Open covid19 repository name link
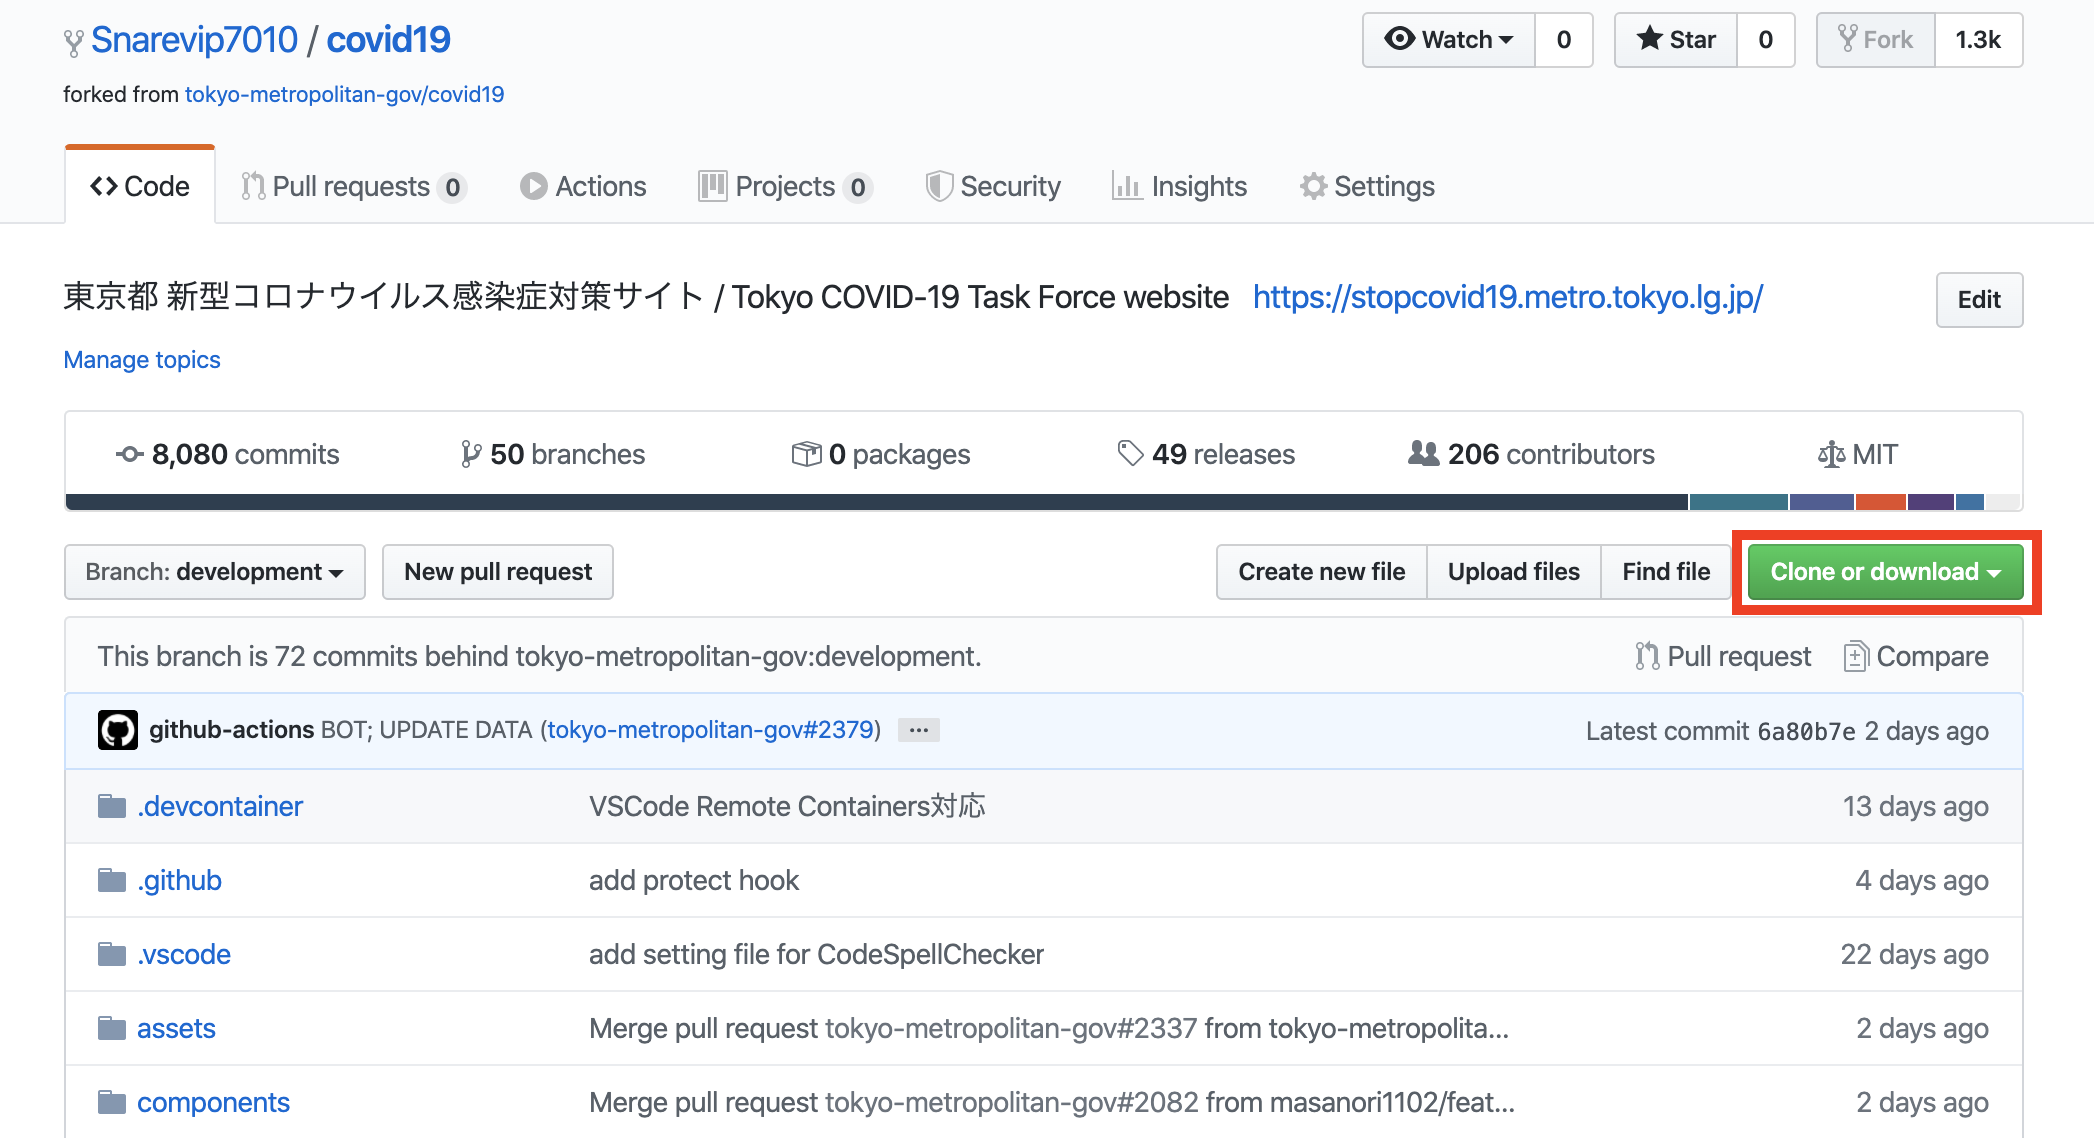 click(388, 40)
